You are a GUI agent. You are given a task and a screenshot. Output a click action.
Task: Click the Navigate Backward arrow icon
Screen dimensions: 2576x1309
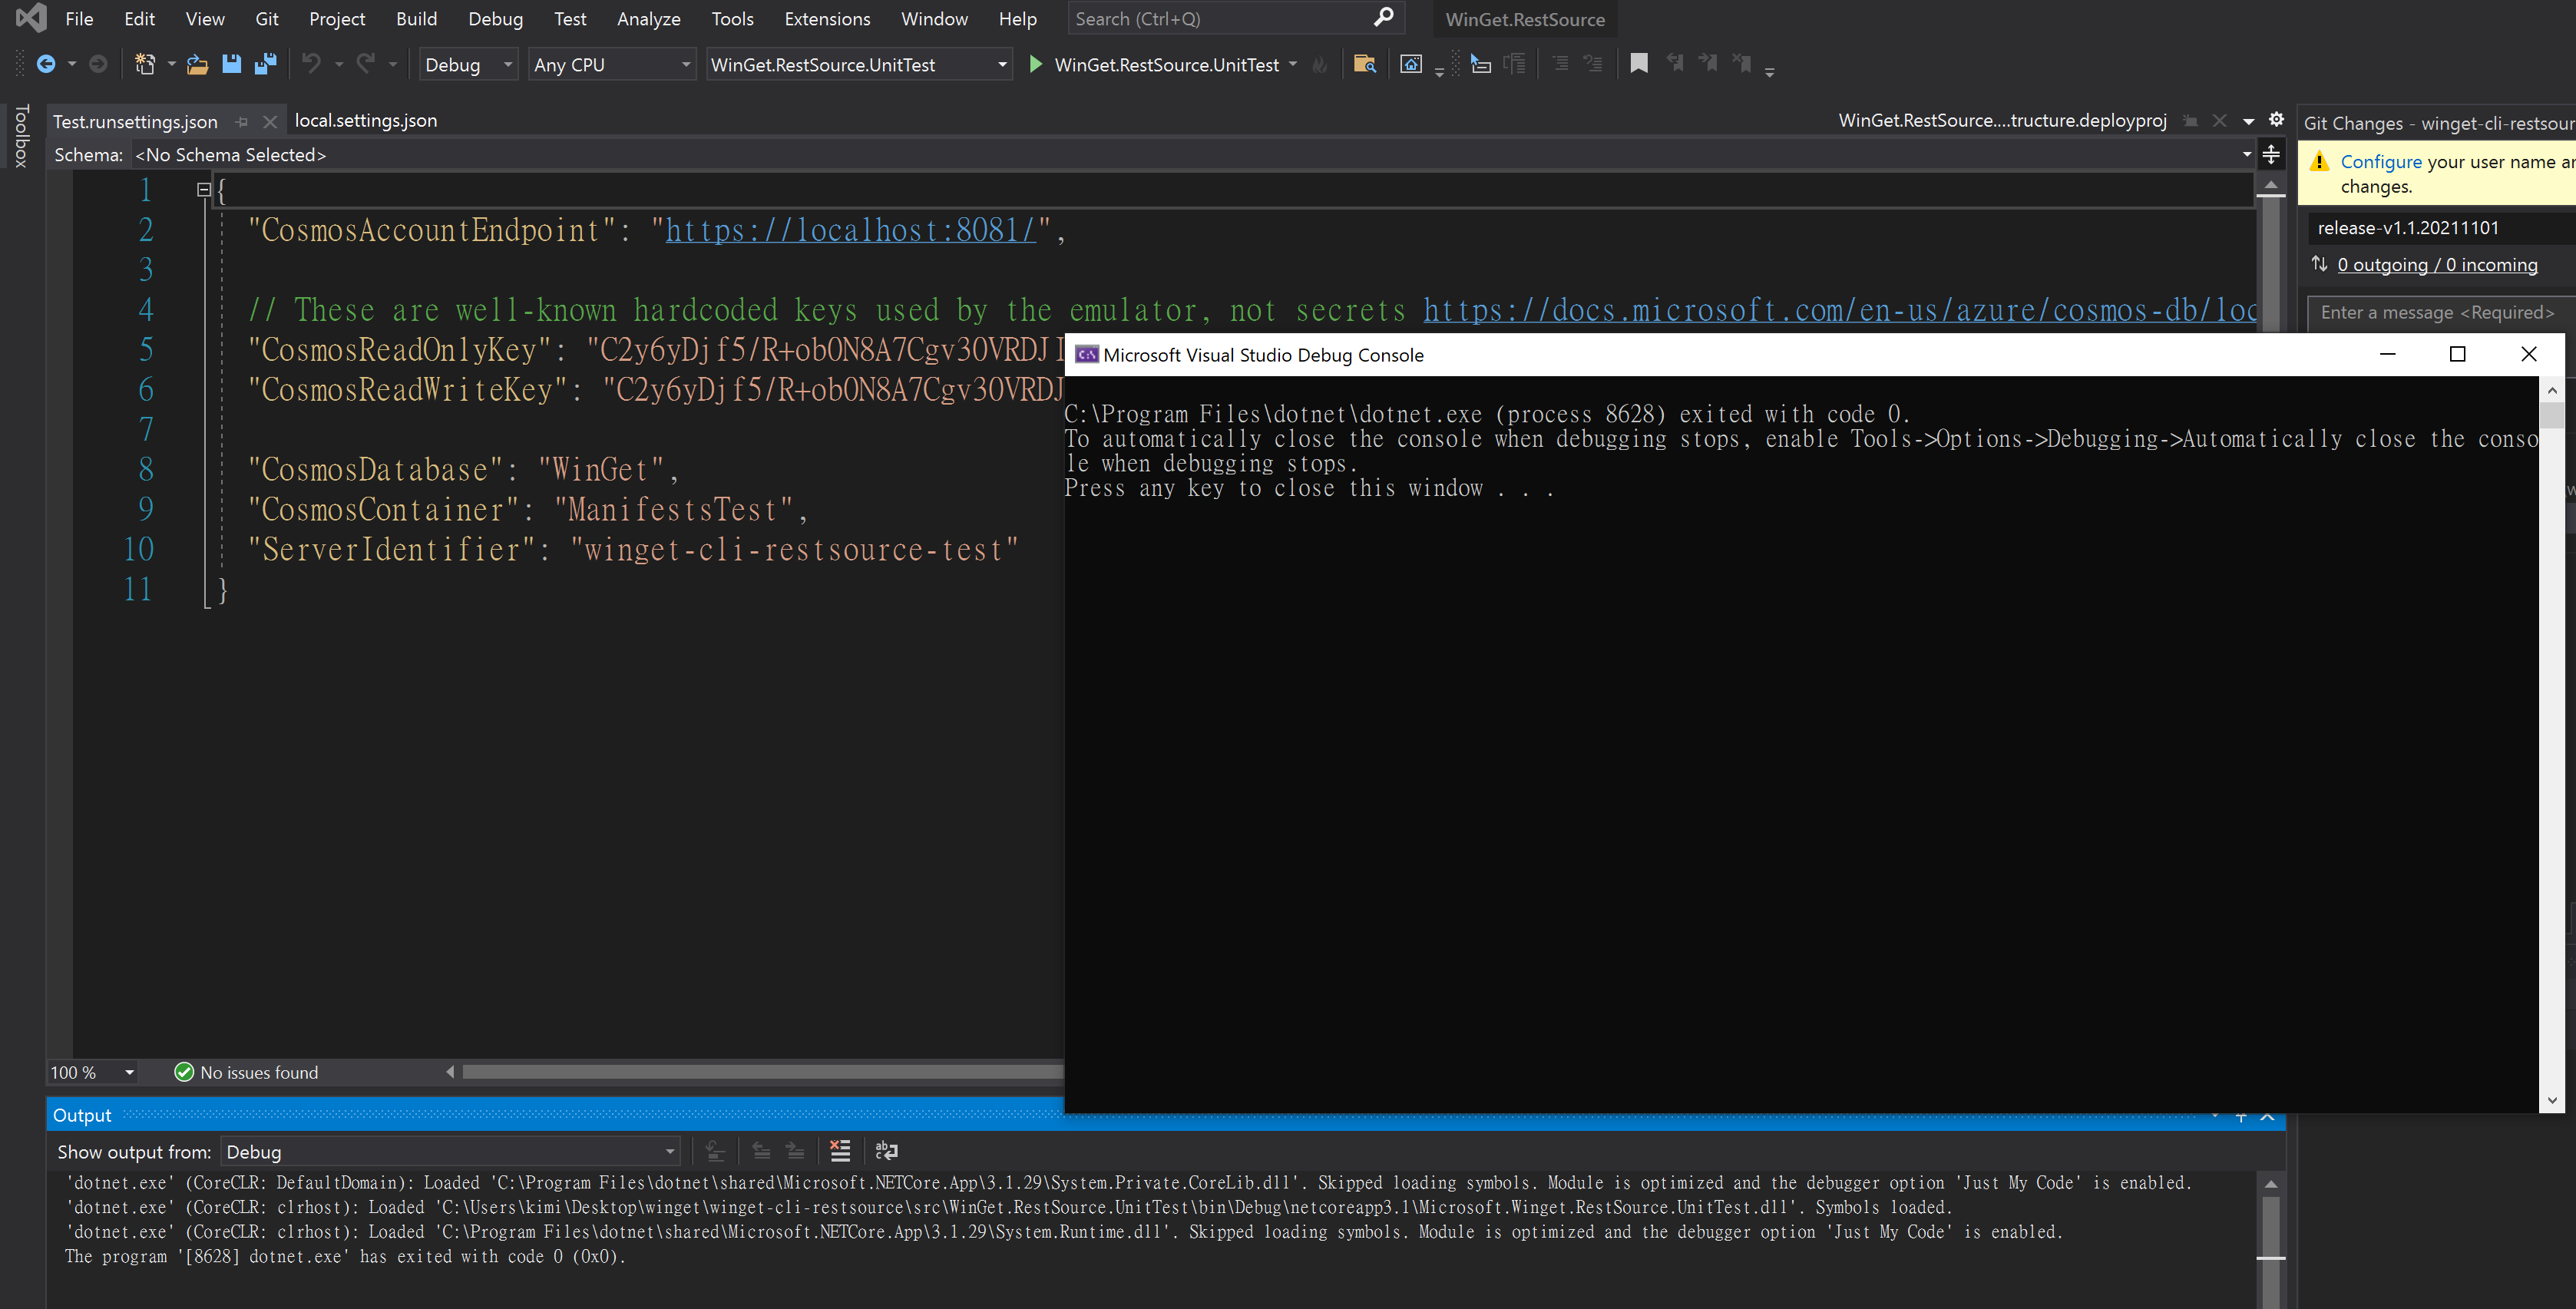(45, 65)
